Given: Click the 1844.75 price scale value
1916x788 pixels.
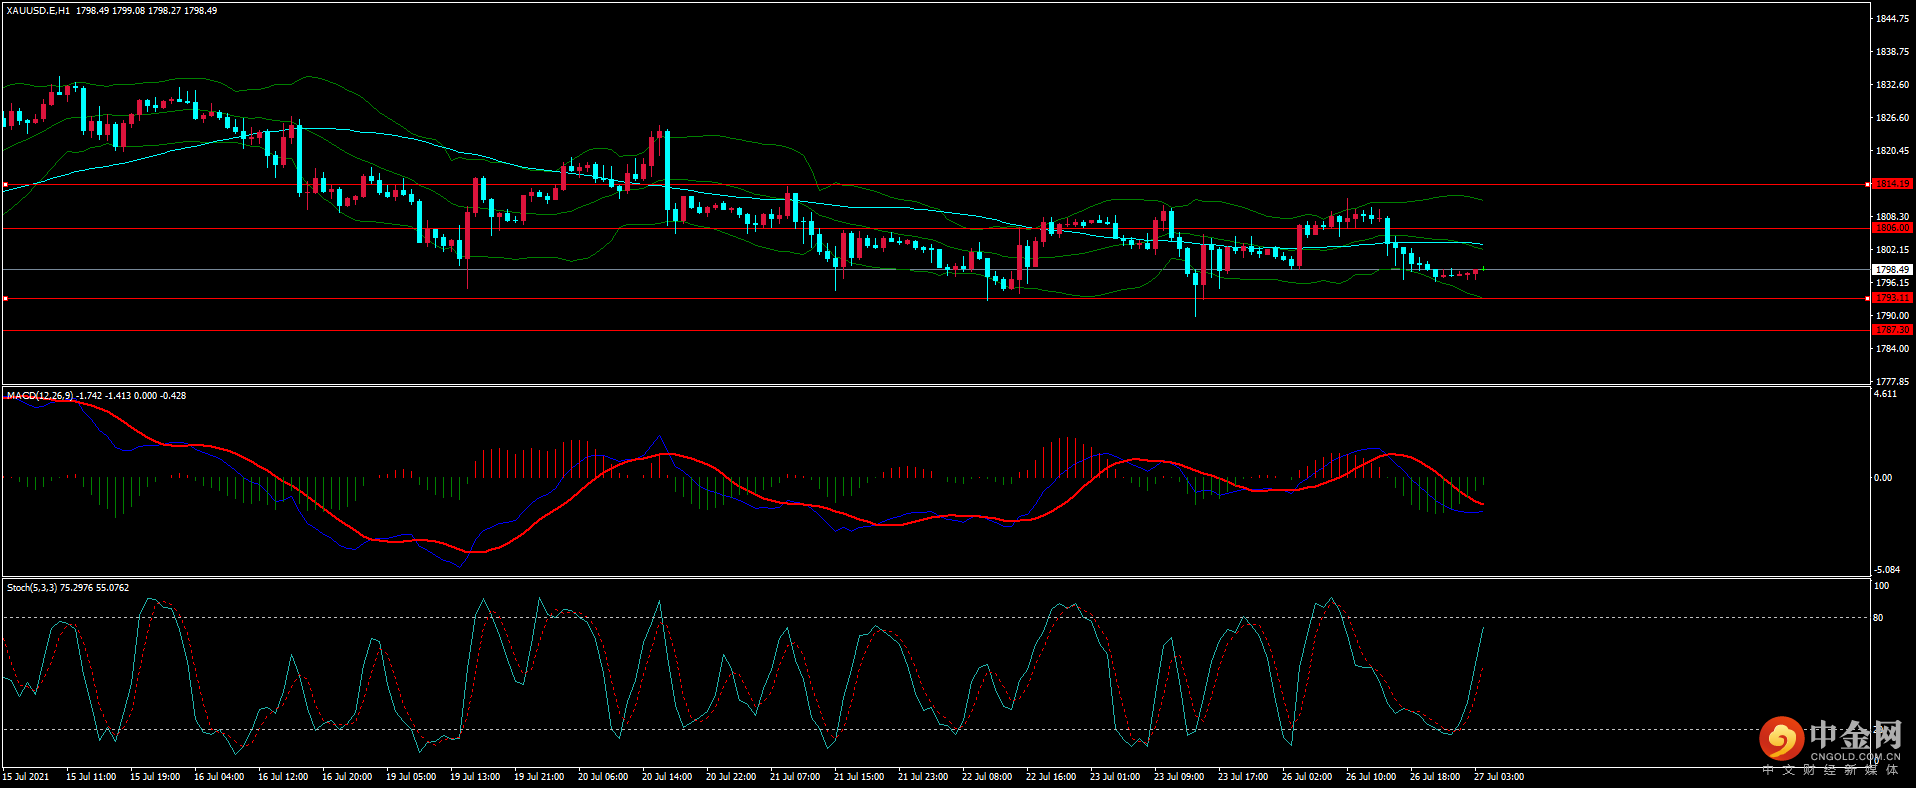Looking at the screenshot, I should (1891, 19).
